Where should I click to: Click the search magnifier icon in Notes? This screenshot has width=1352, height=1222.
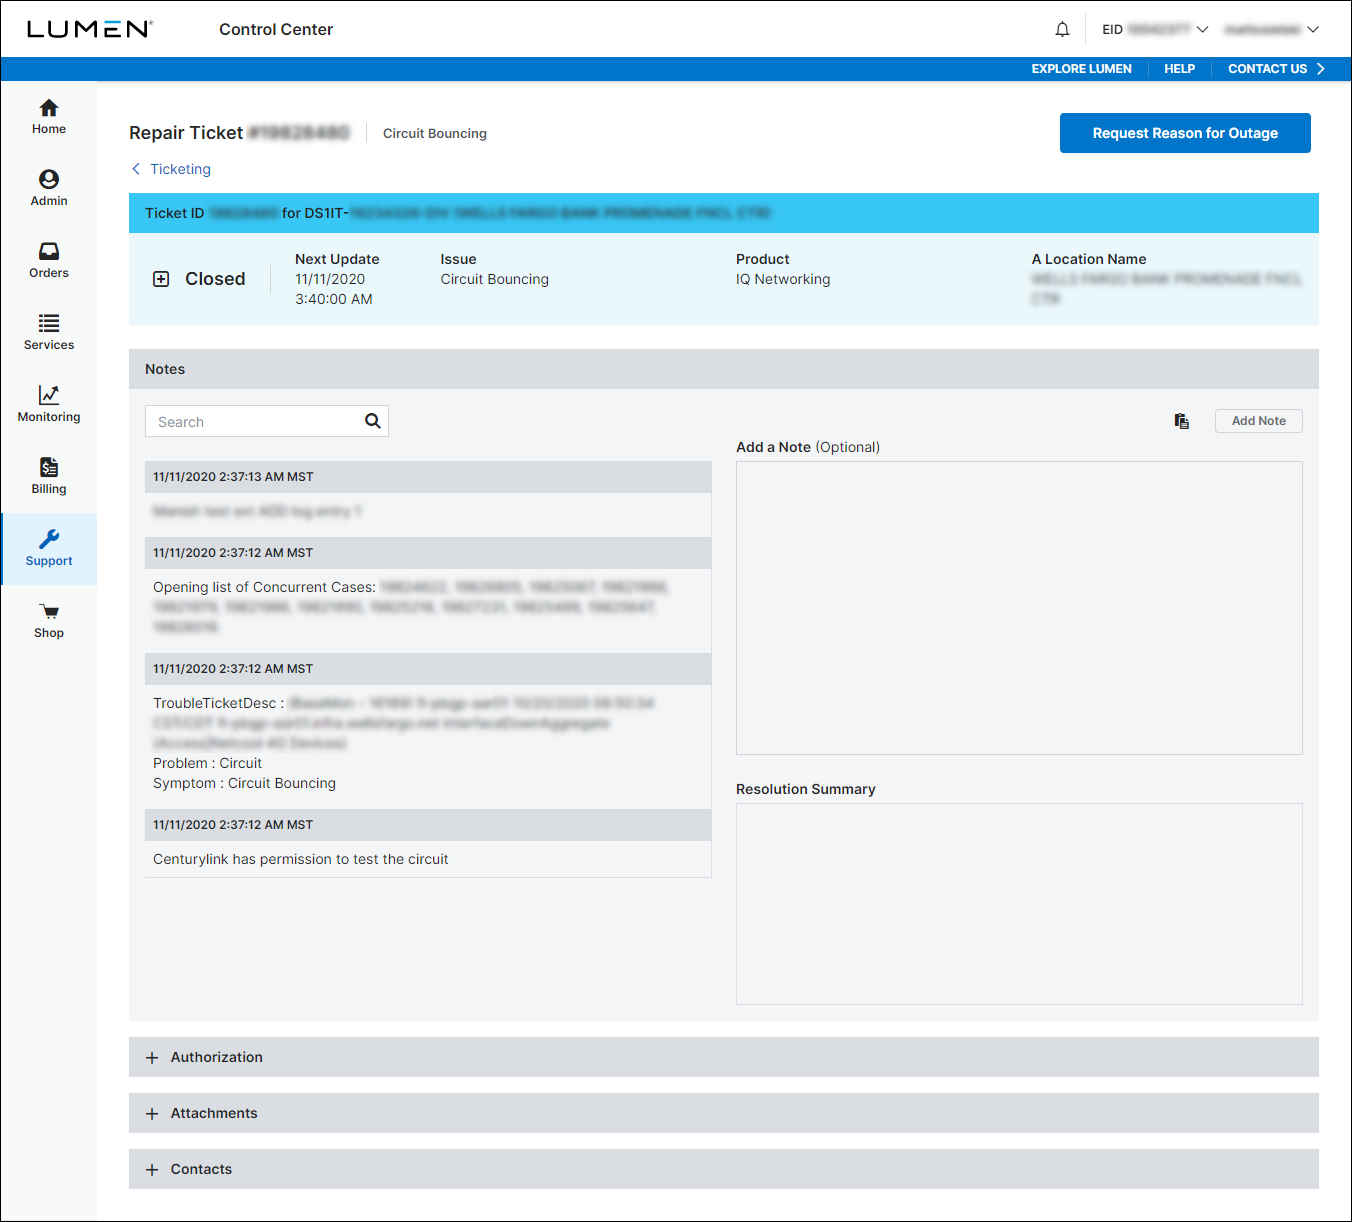point(372,421)
